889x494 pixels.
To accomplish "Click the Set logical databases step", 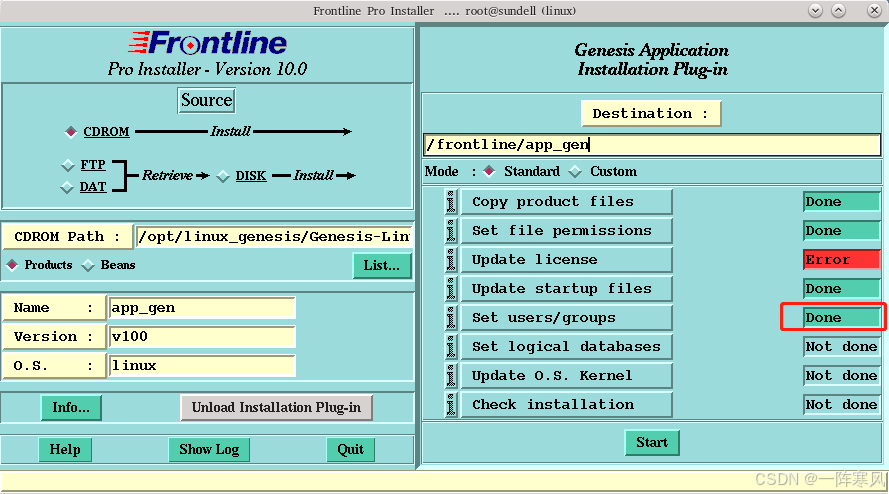I will tap(566, 347).
